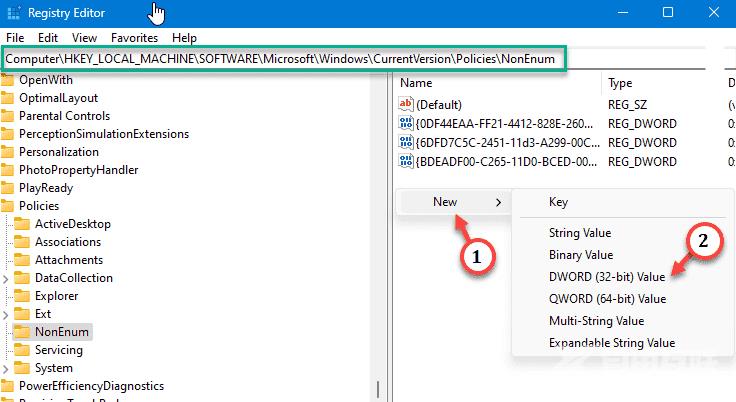Open the Favorites menu
This screenshot has width=736, height=402.
[x=134, y=38]
